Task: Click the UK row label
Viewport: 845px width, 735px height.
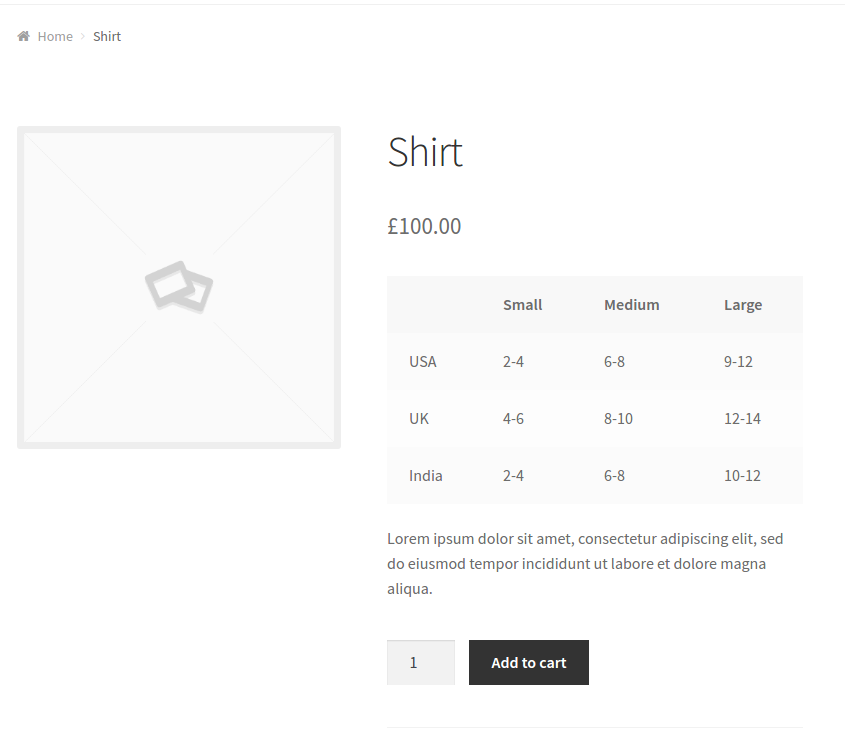Action: (x=419, y=419)
